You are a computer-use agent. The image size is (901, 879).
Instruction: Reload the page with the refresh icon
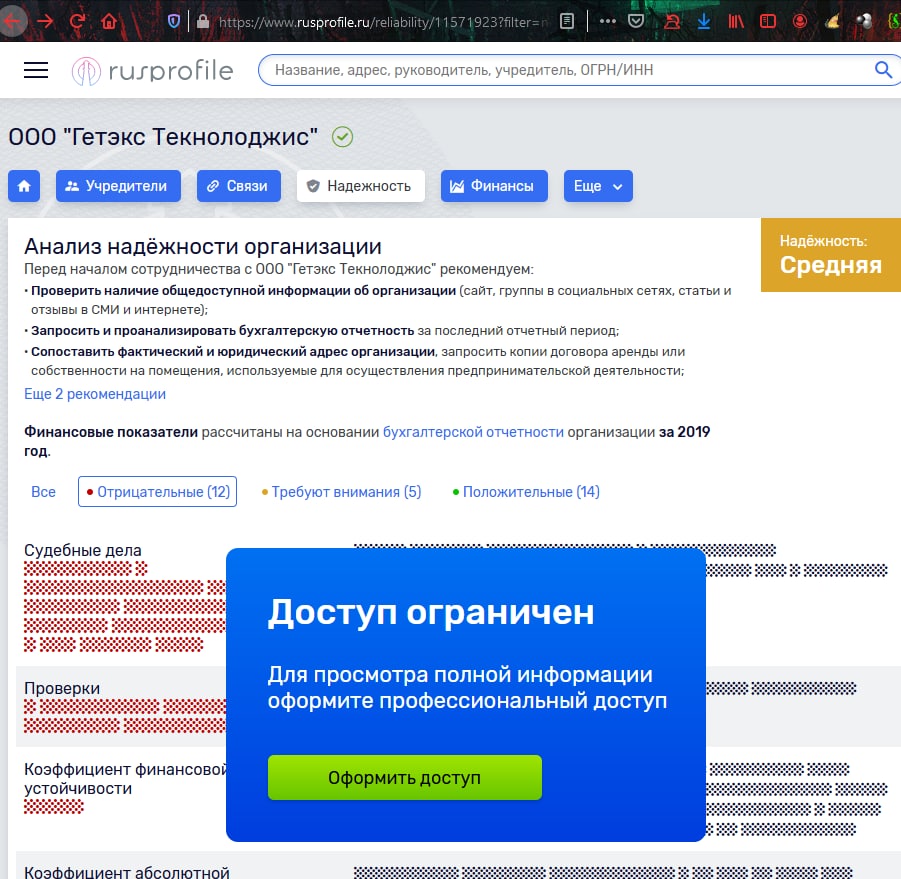(x=77, y=22)
